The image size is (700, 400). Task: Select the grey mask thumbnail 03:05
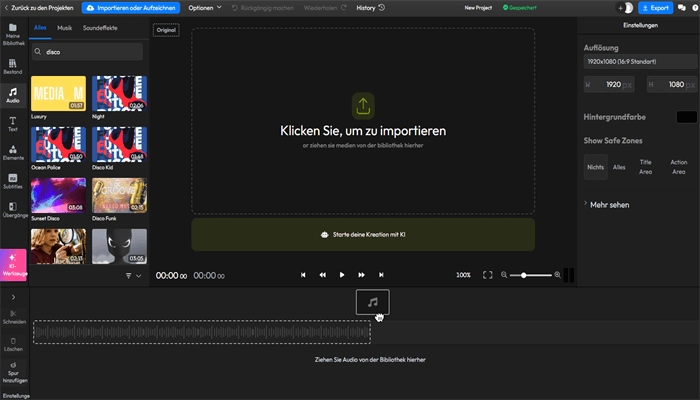119,246
